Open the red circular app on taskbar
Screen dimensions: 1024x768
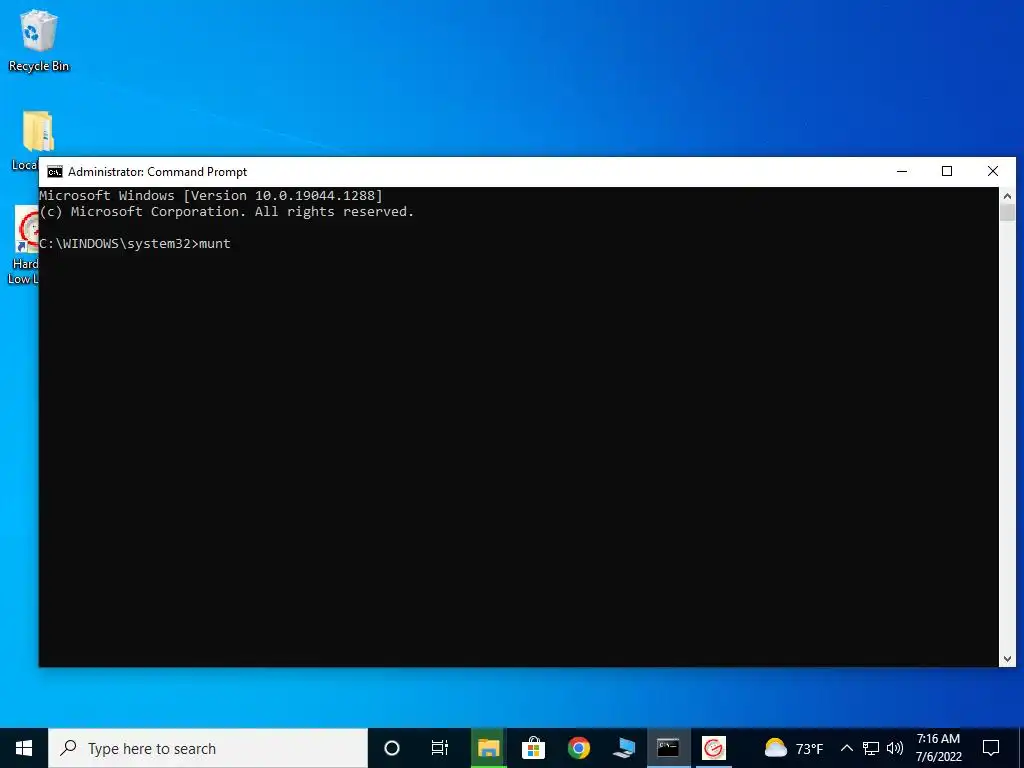click(713, 748)
